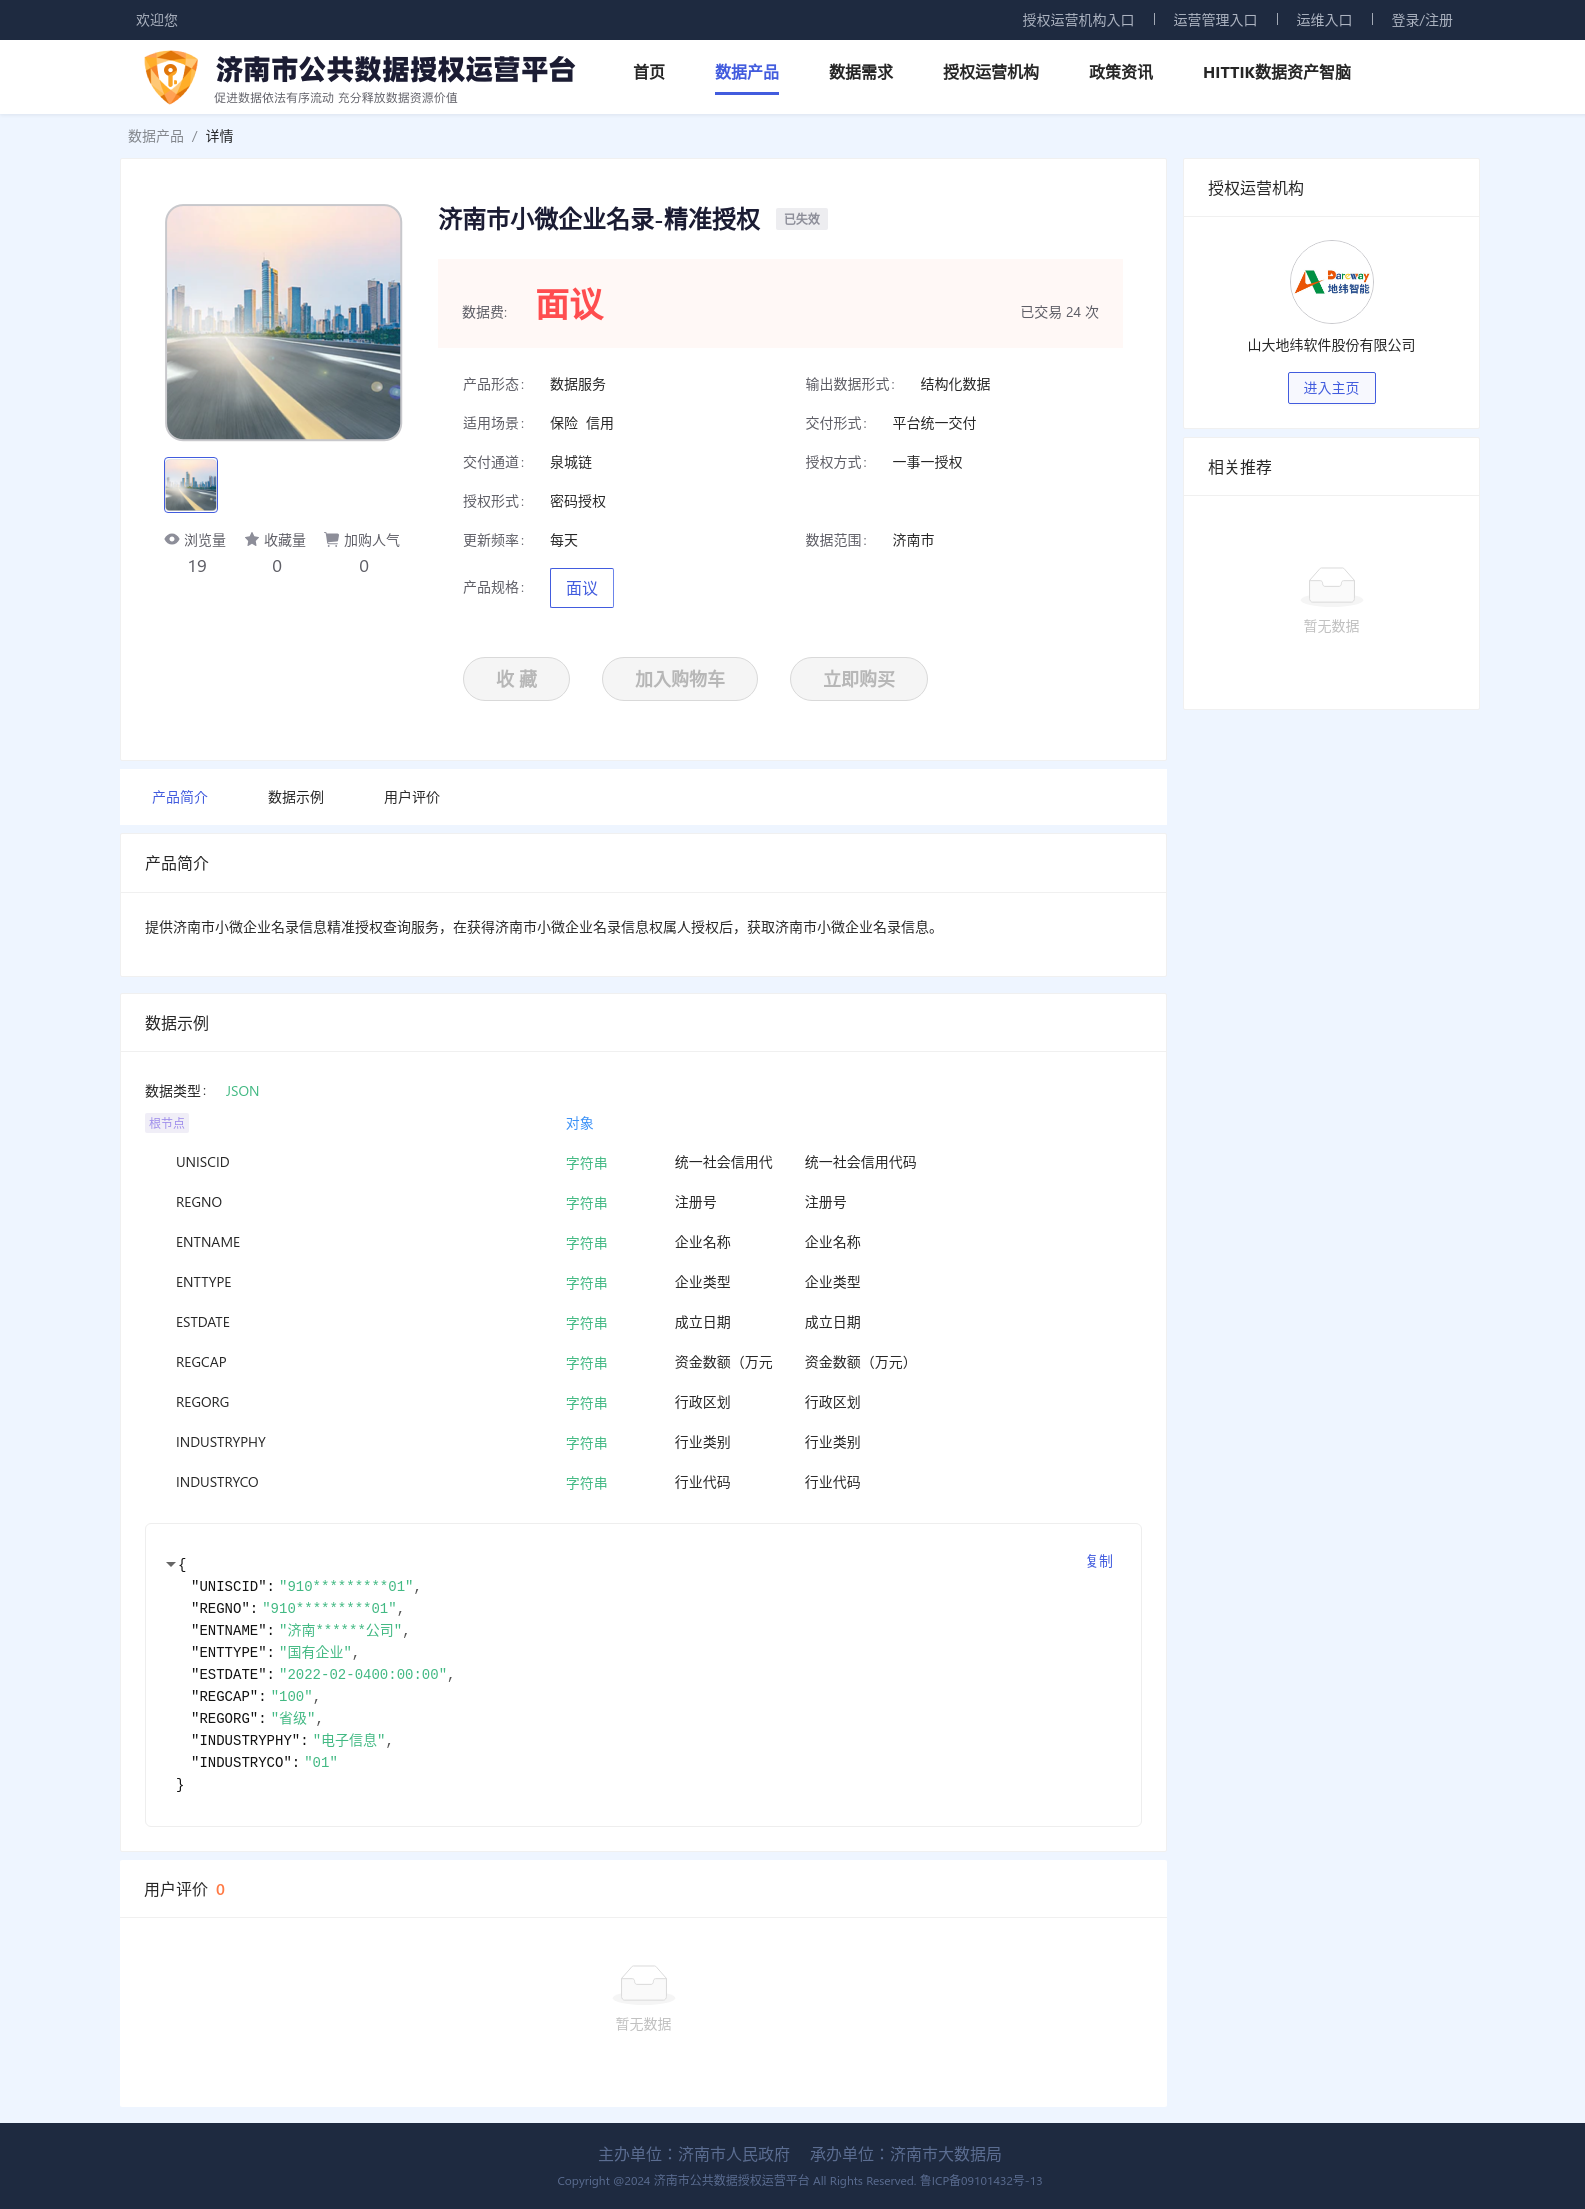Switch to the 用户评价 tab

[412, 797]
